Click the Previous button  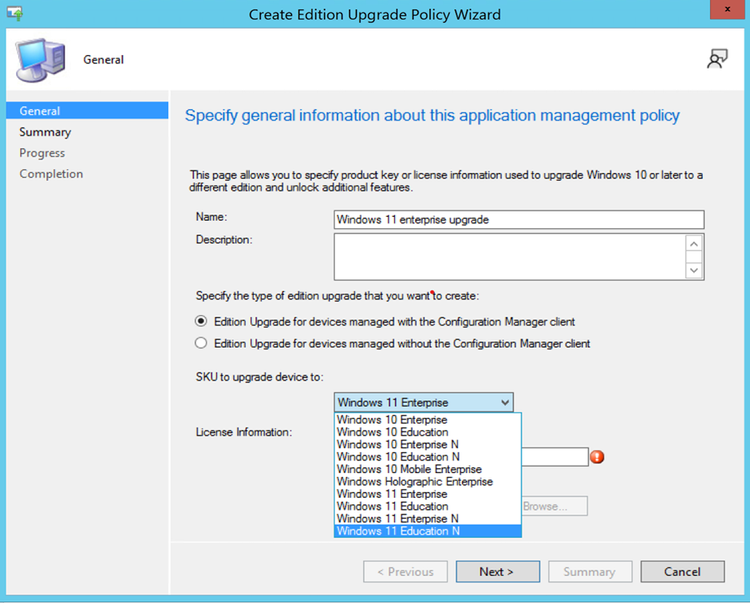406,571
